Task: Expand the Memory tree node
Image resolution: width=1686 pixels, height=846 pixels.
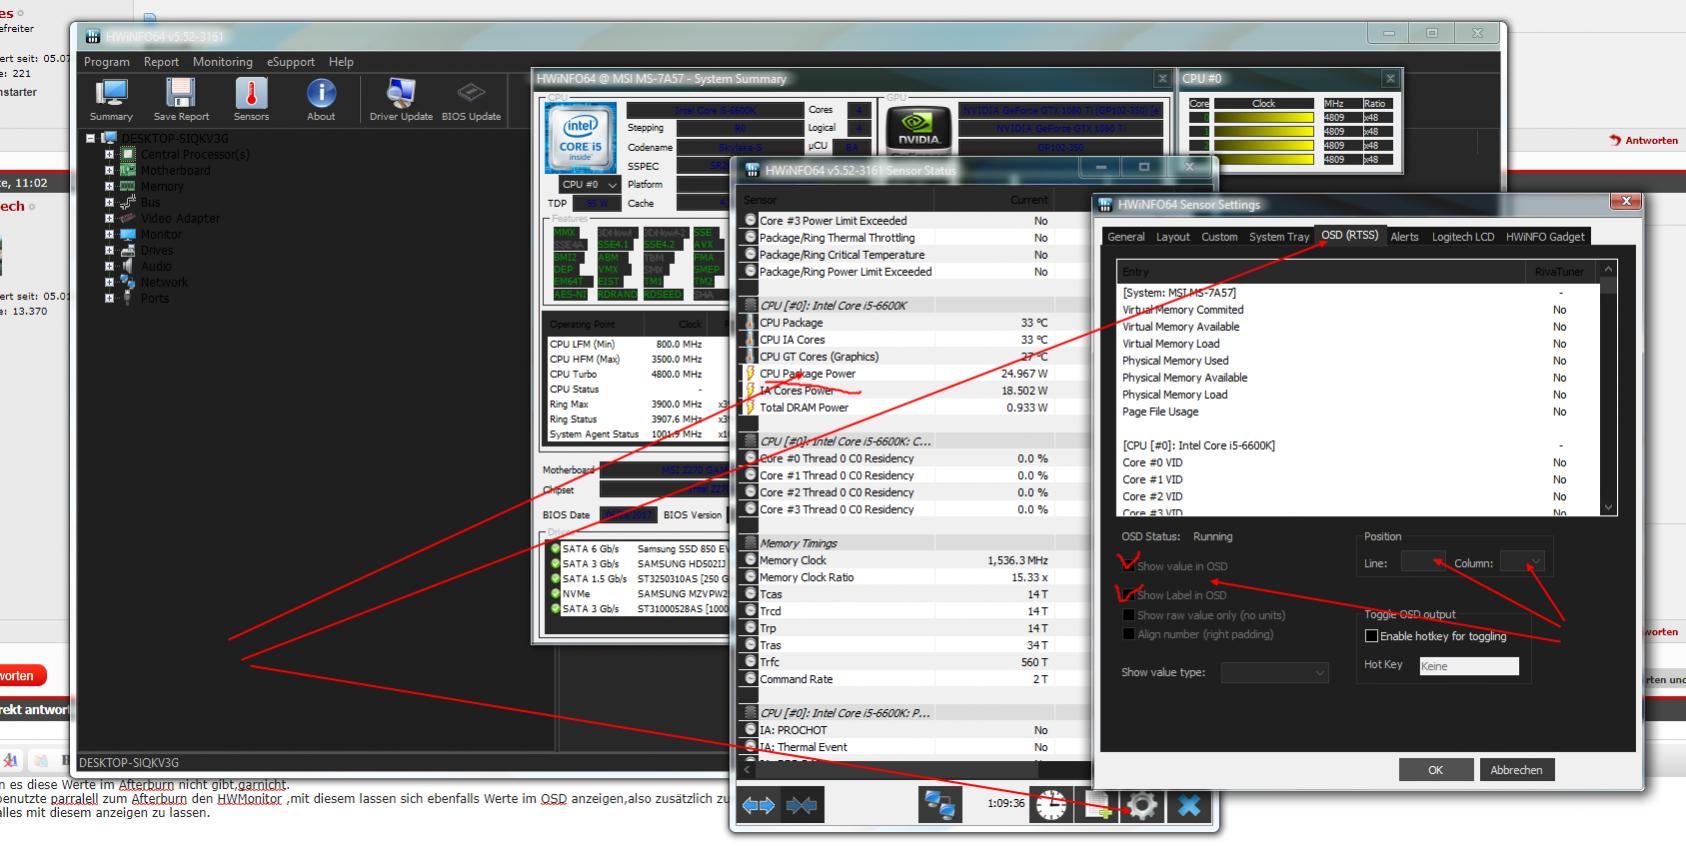Action: click(110, 187)
